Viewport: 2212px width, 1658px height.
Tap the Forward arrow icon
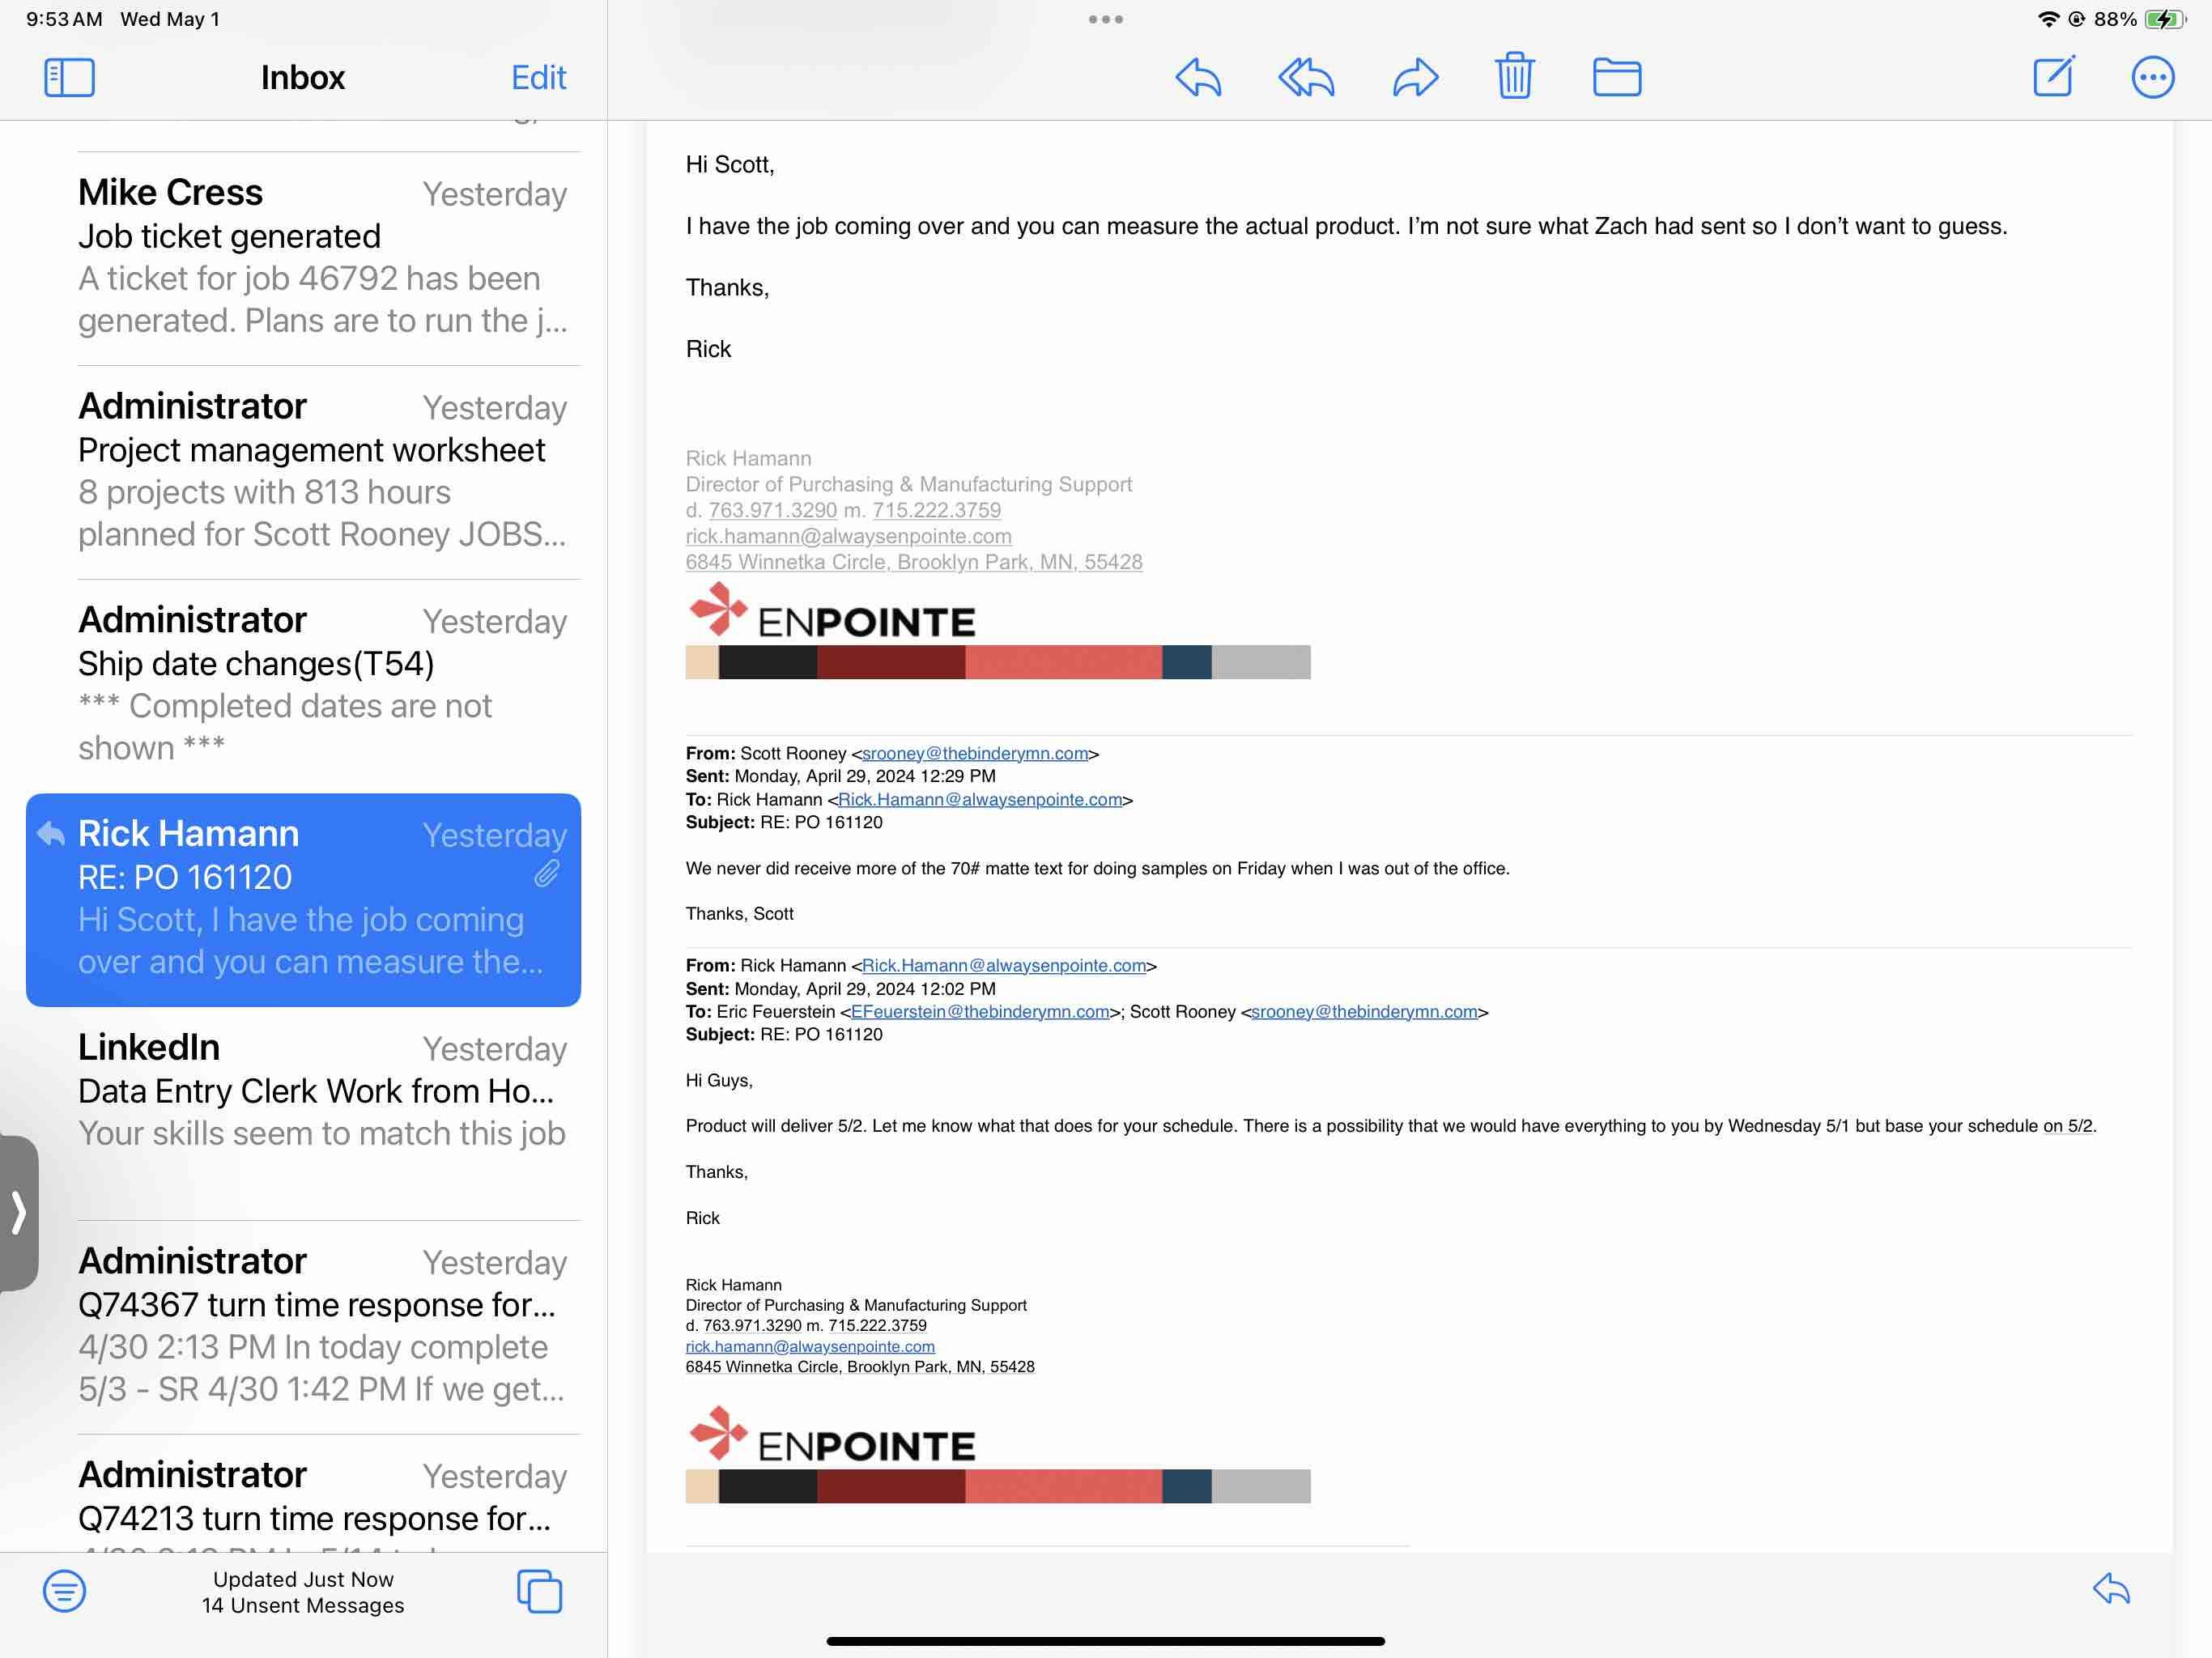tap(1415, 77)
